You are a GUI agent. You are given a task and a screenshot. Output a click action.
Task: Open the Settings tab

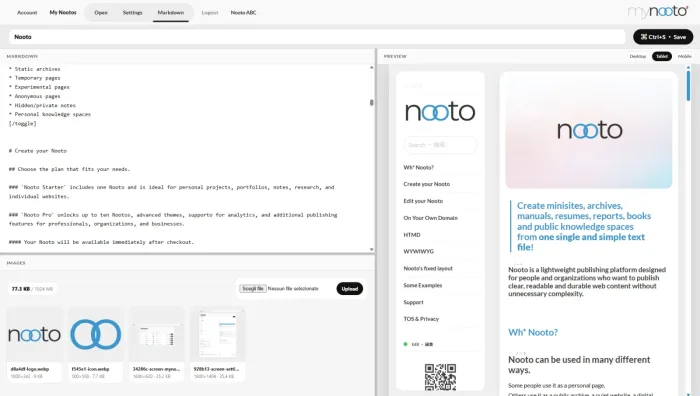pos(133,13)
